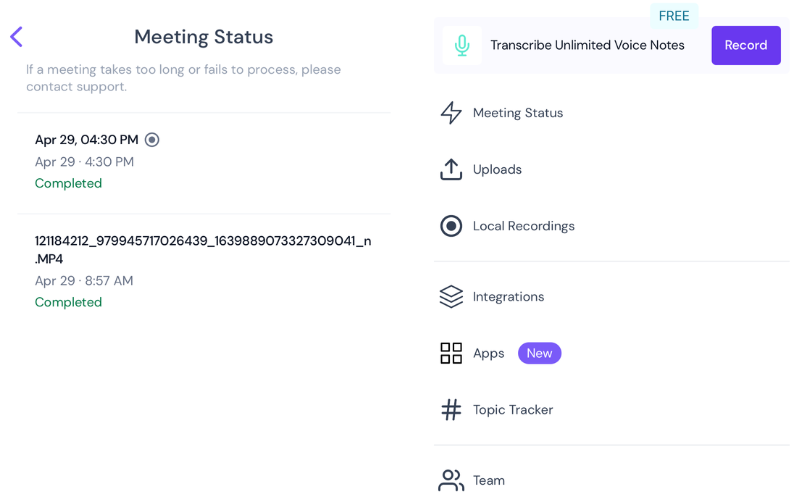Open the Apr 29, 04:30 PM meeting
Image resolution: width=800 pixels, height=500 pixels.
point(87,140)
